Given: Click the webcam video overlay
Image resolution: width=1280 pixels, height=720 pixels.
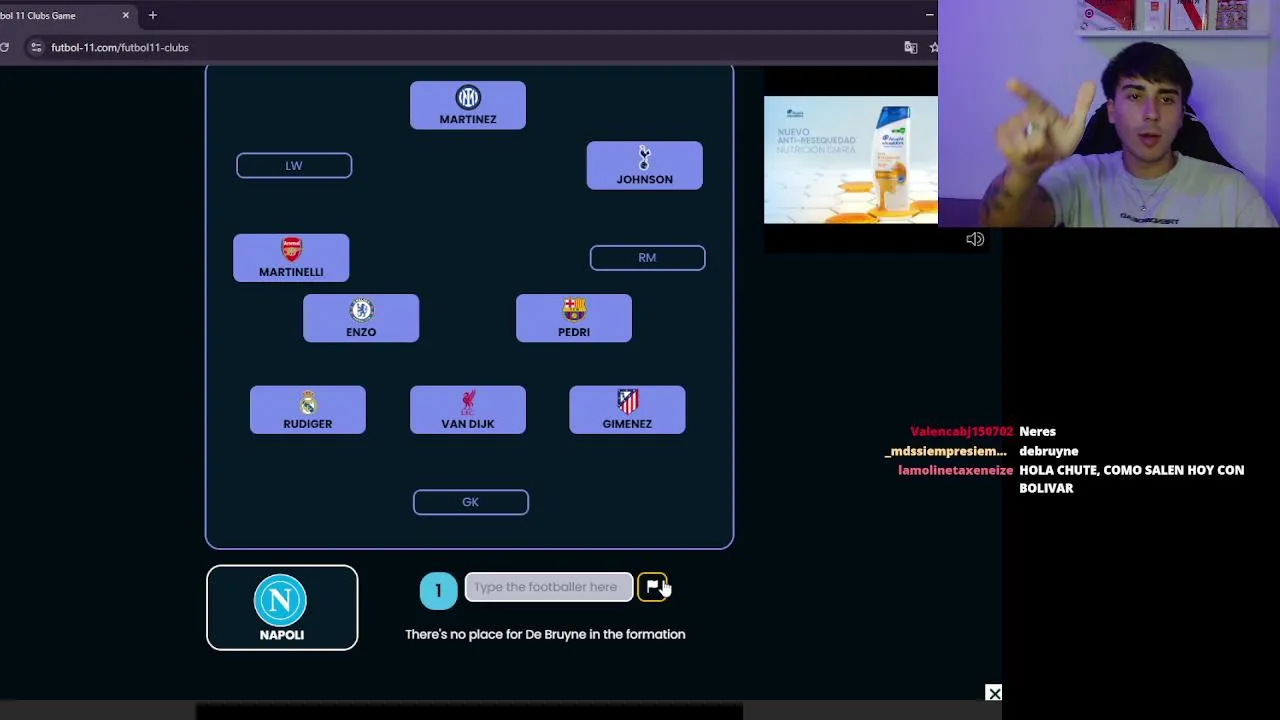Looking at the screenshot, I should pyautogui.click(x=1109, y=114).
